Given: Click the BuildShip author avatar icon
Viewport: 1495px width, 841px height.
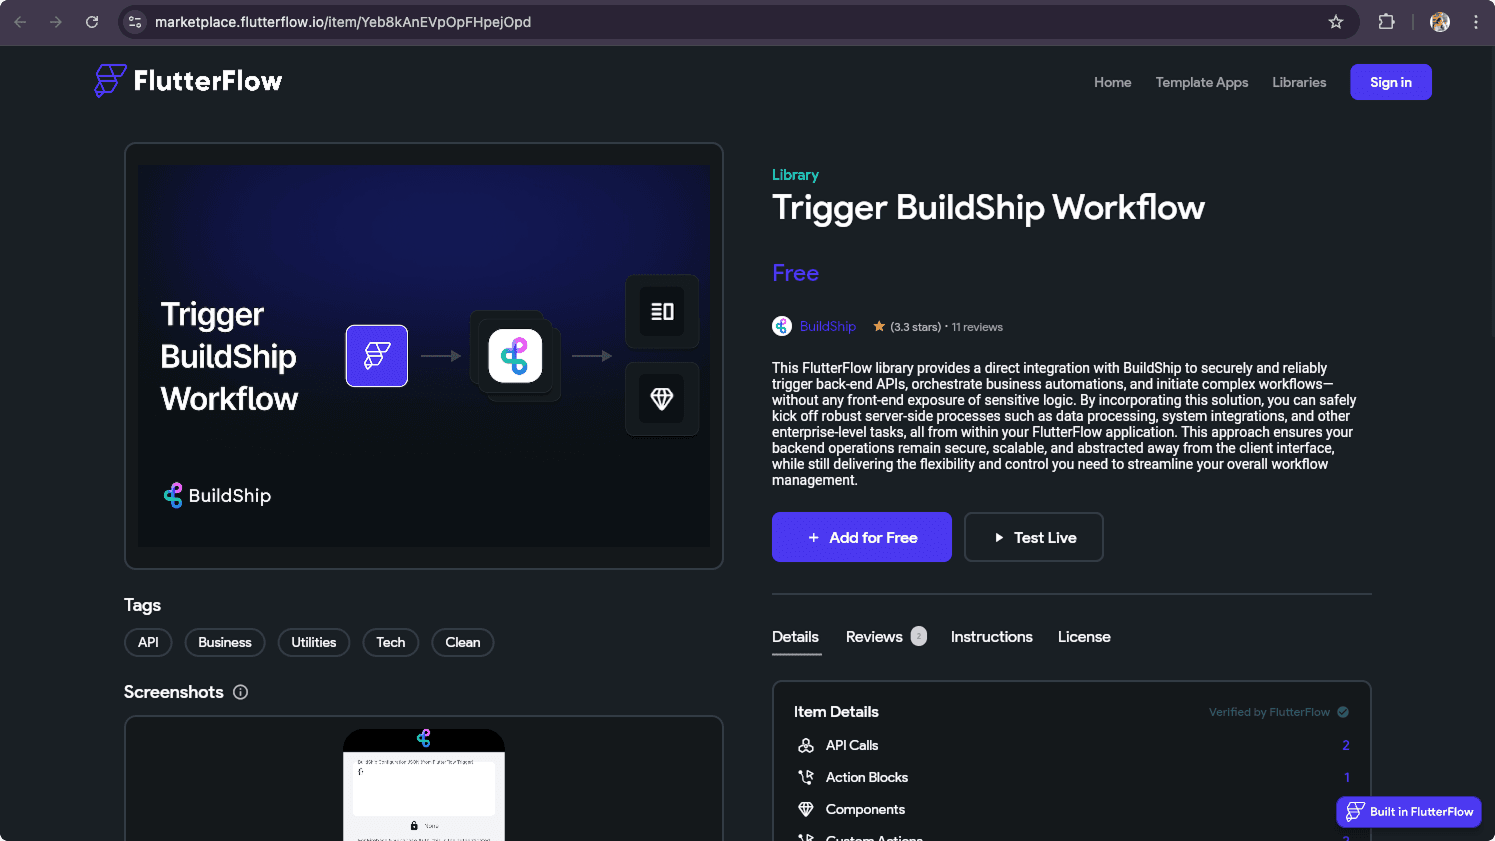Looking at the screenshot, I should tap(782, 326).
